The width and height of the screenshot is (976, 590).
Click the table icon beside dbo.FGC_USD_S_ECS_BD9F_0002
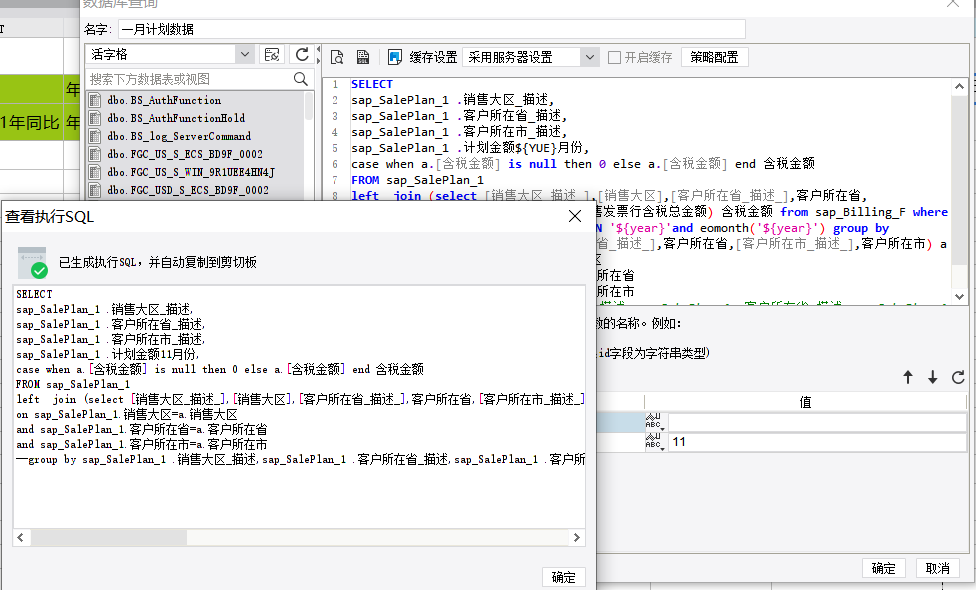pyautogui.click(x=95, y=190)
